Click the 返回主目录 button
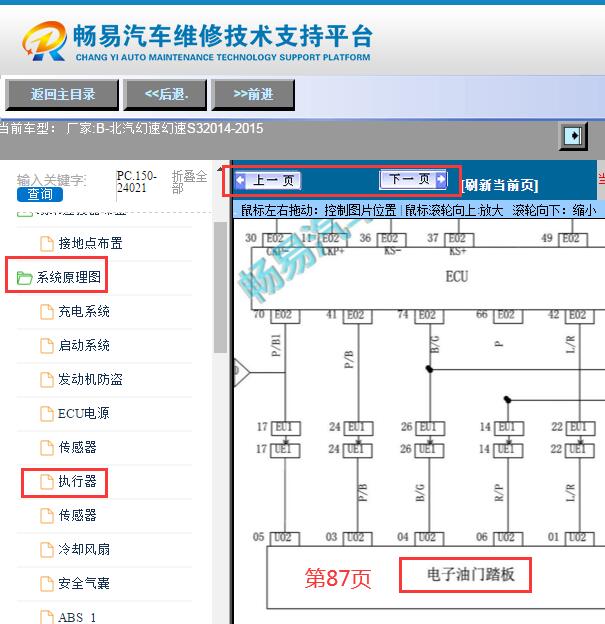This screenshot has width=605, height=624. [x=62, y=95]
